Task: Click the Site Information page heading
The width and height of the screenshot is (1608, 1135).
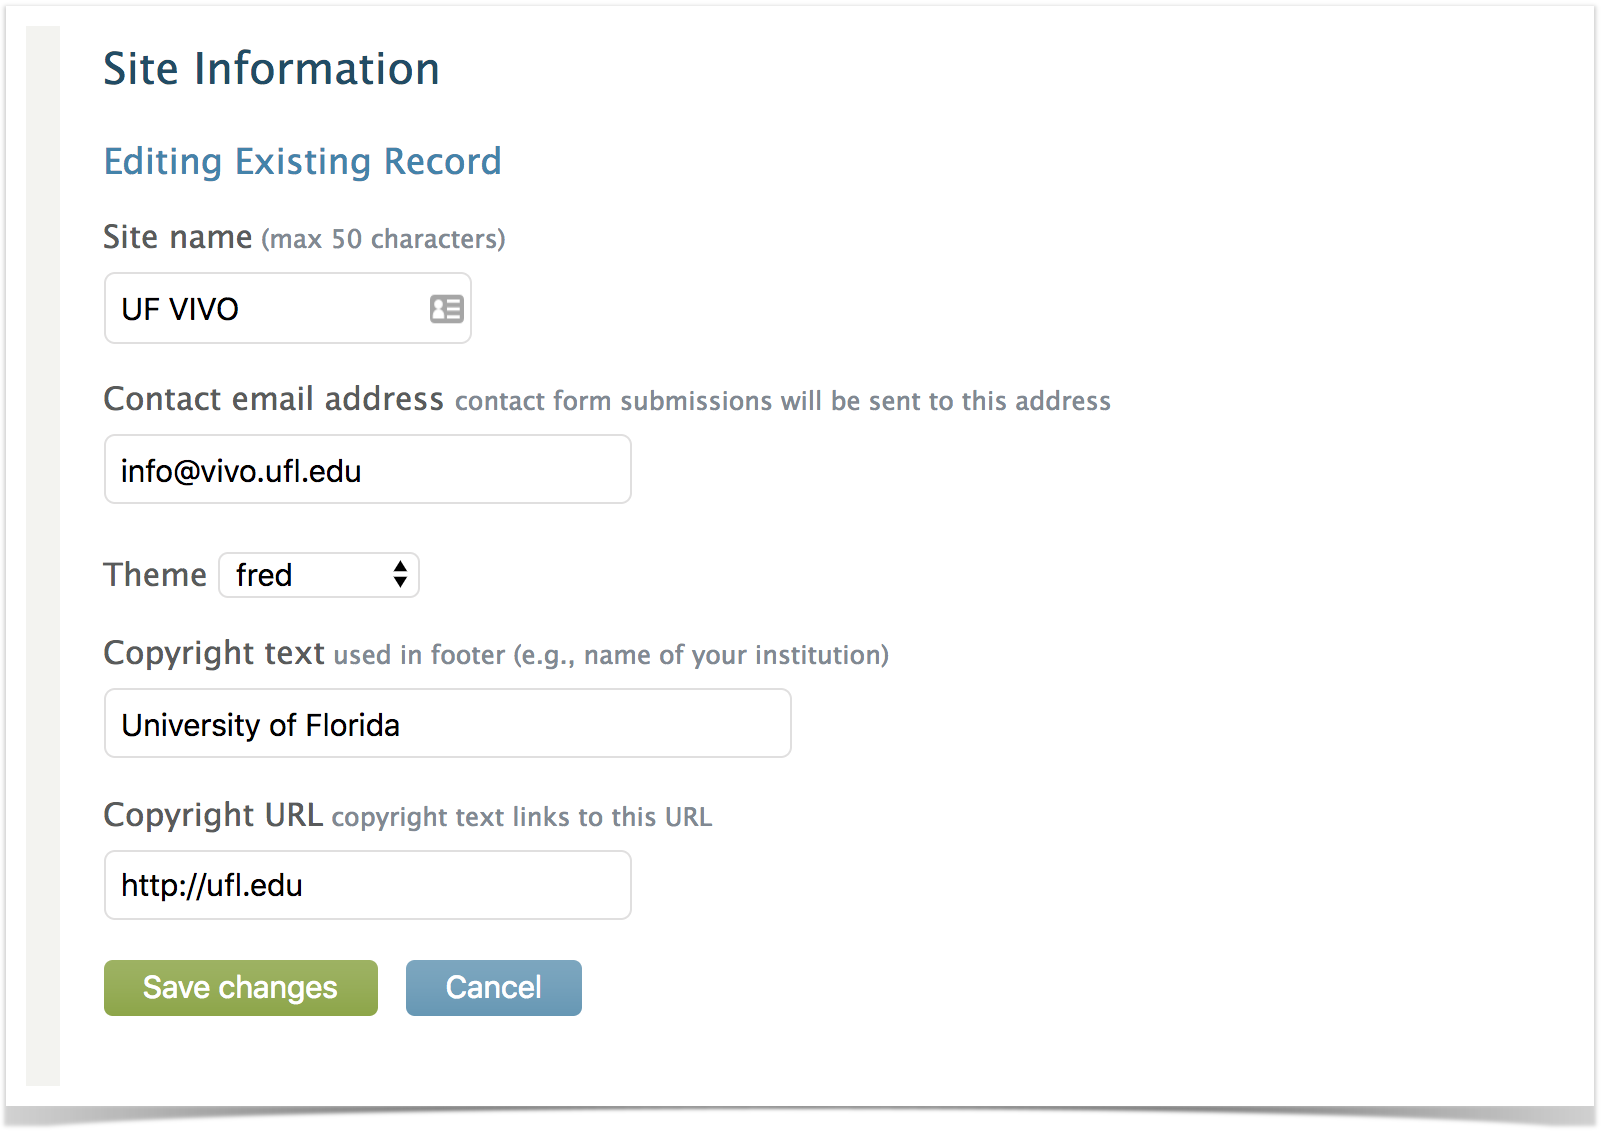Action: coord(271,69)
